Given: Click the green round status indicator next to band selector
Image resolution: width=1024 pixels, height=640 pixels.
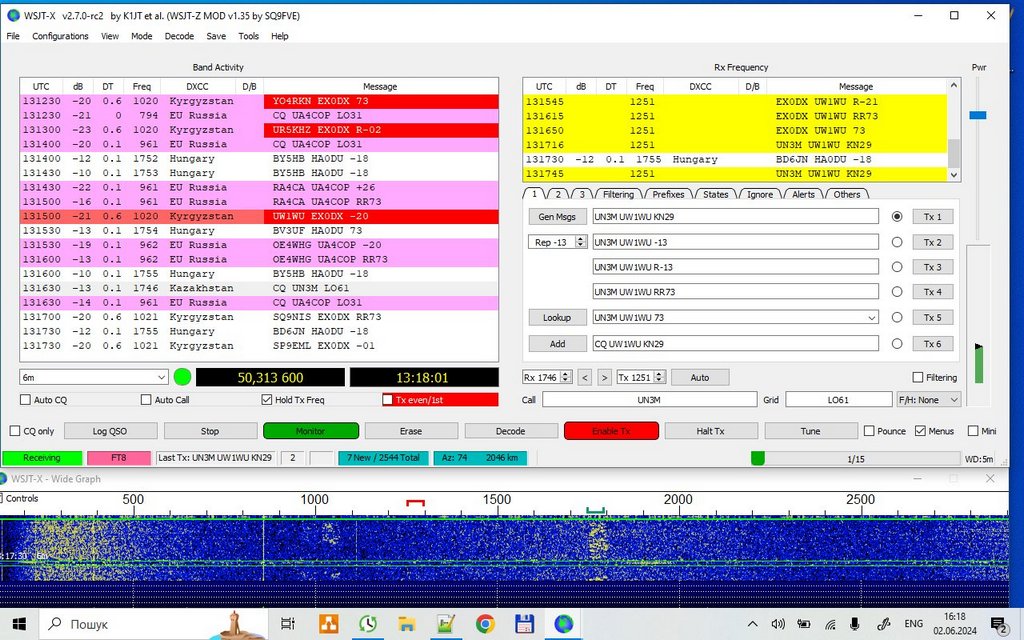Looking at the screenshot, I should pyautogui.click(x=182, y=377).
